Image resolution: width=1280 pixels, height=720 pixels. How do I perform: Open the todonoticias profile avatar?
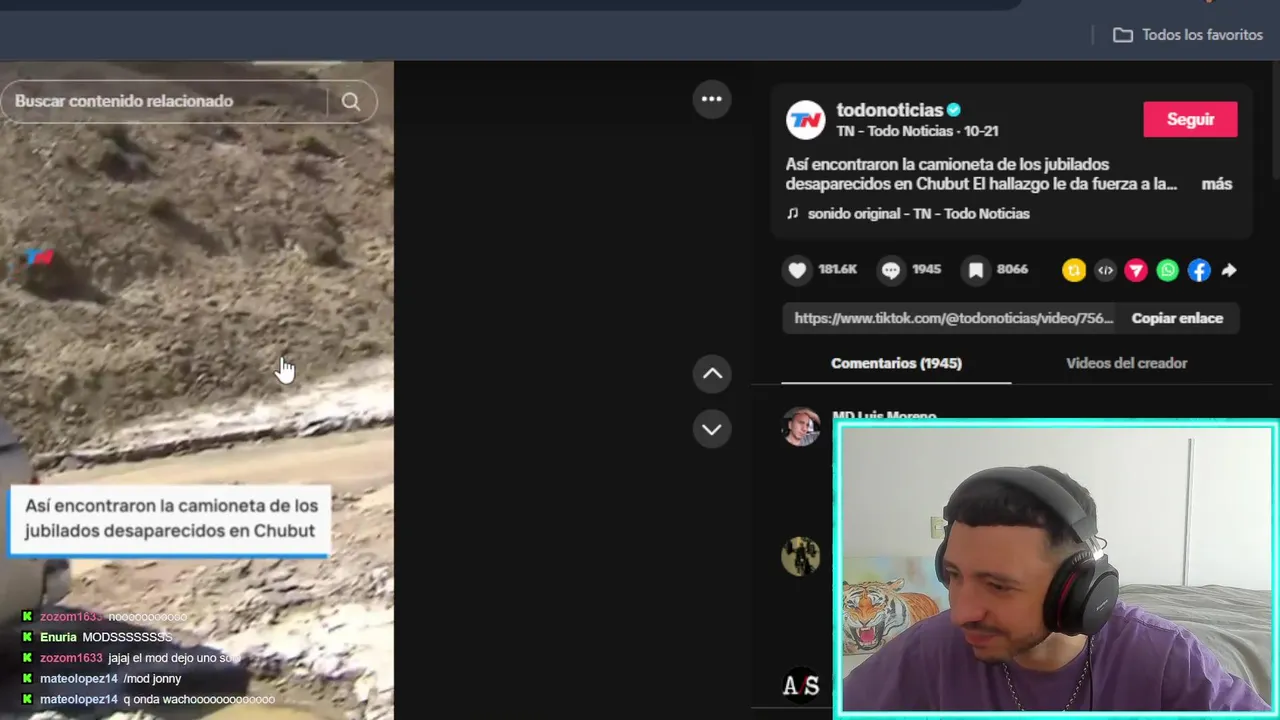805,120
